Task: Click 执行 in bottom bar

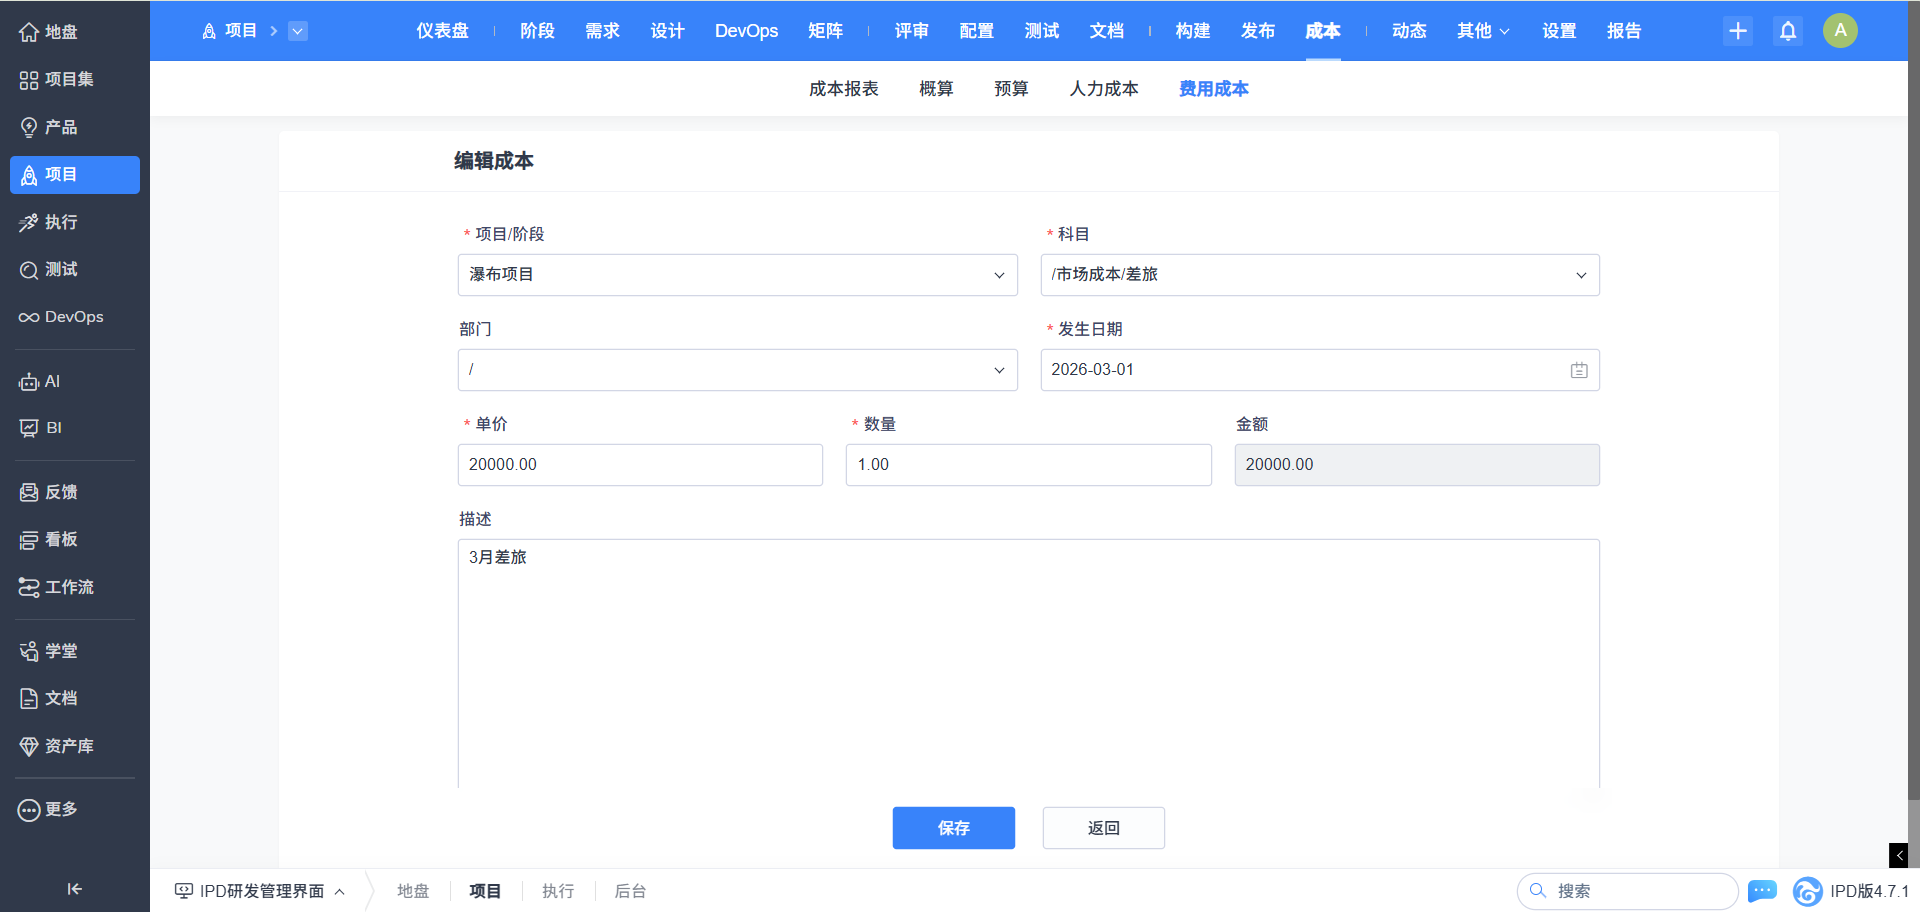Action: pyautogui.click(x=558, y=891)
